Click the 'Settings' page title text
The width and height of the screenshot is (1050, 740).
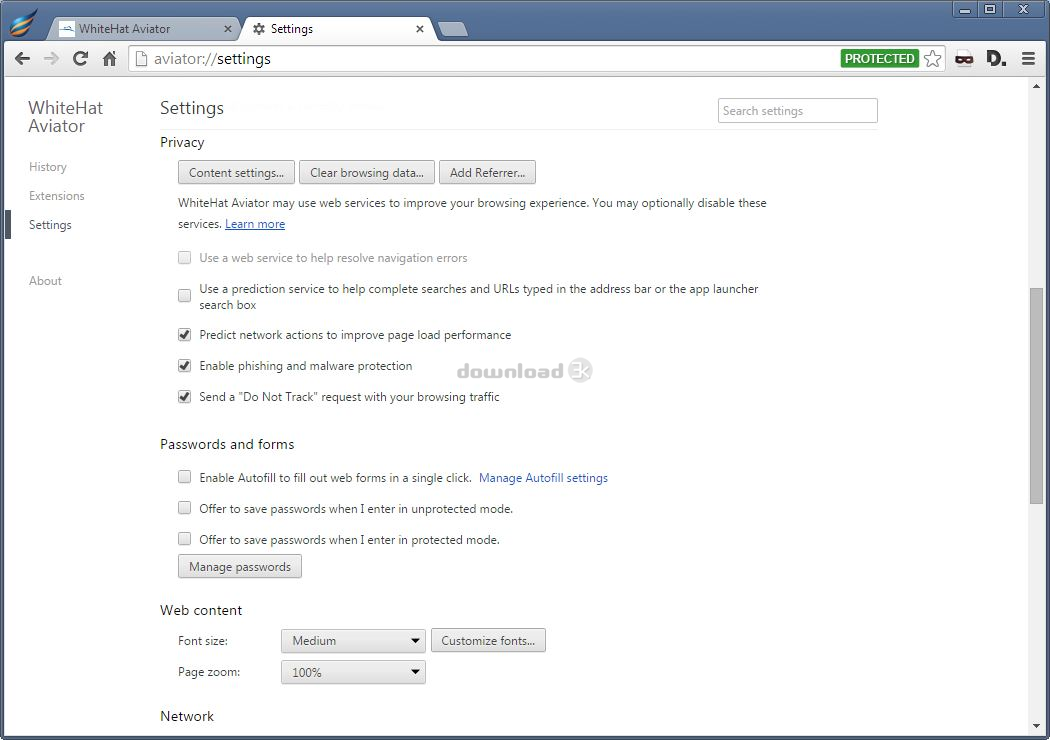(192, 108)
